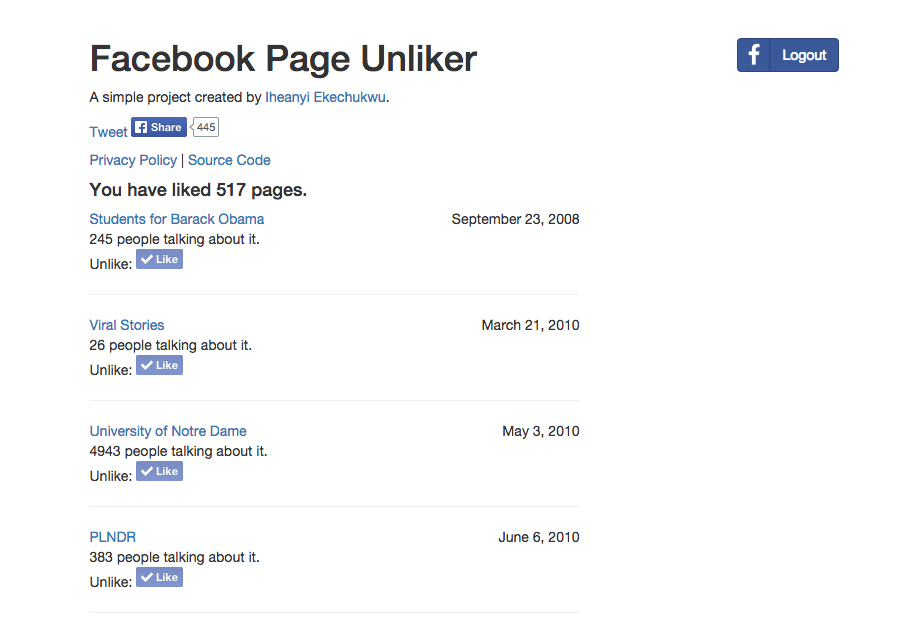Click the September 23, 2008 date
Image resolution: width=919 pixels, height=621 pixels.
[515, 219]
